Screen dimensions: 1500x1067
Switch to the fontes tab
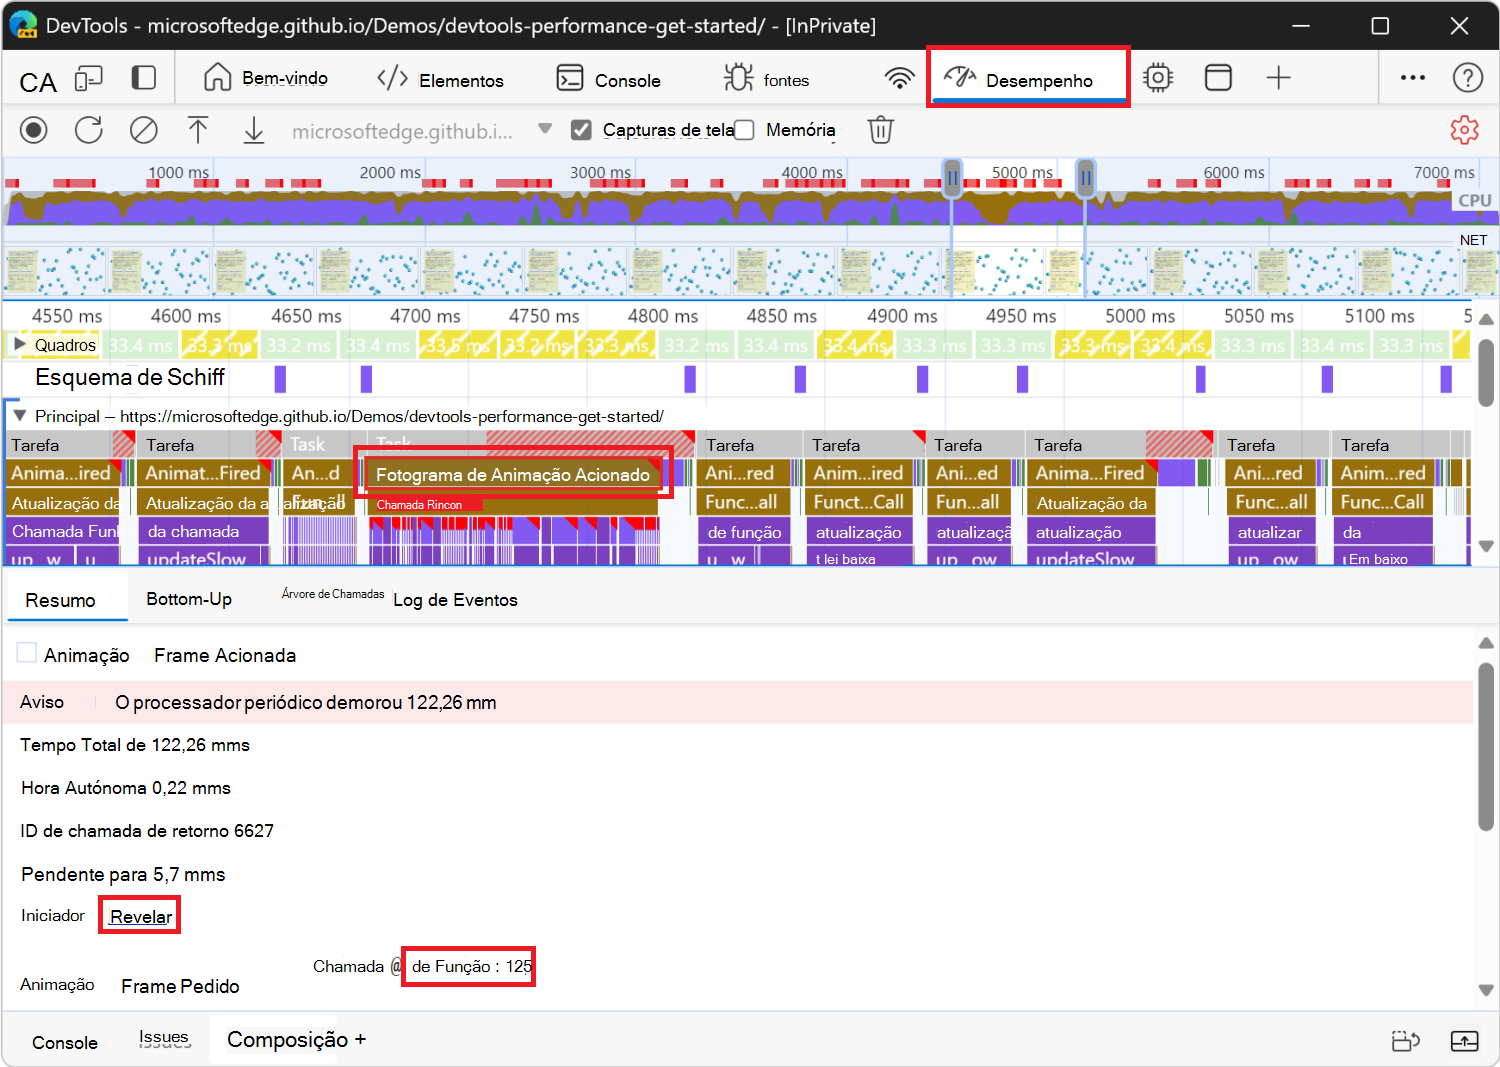766,79
